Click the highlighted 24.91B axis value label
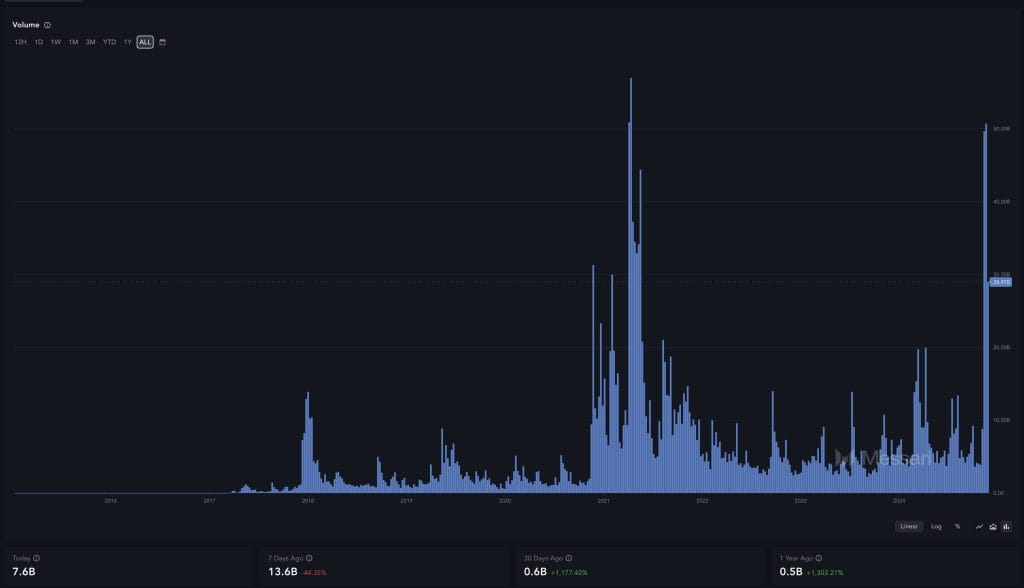1024x588 pixels. [x=1000, y=282]
